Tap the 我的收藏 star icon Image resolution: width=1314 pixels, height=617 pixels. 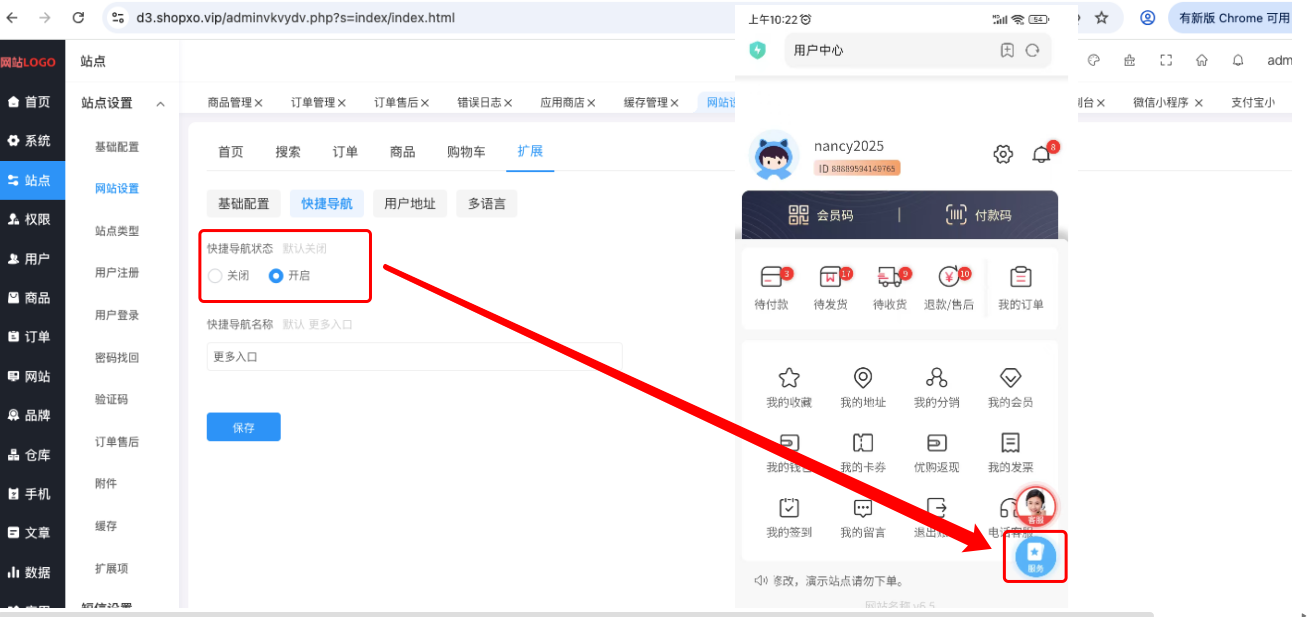coord(789,377)
